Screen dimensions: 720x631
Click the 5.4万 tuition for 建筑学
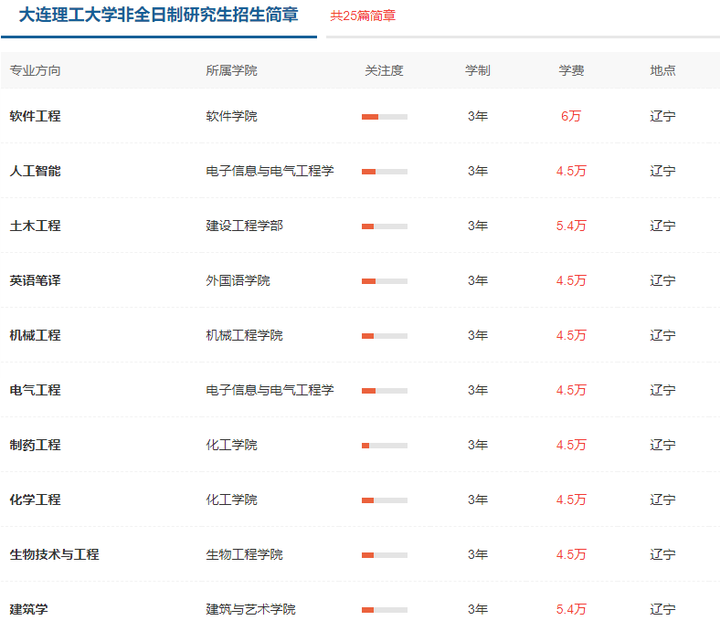[x=571, y=609]
